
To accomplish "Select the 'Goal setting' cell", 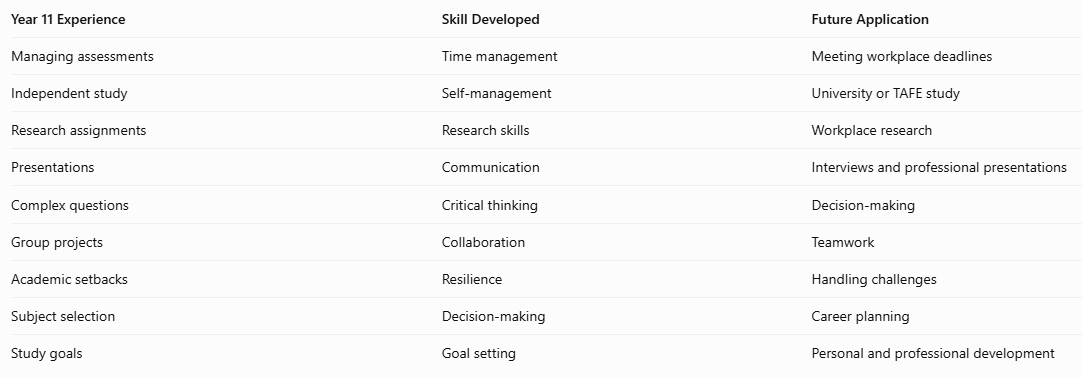I will click(479, 354).
